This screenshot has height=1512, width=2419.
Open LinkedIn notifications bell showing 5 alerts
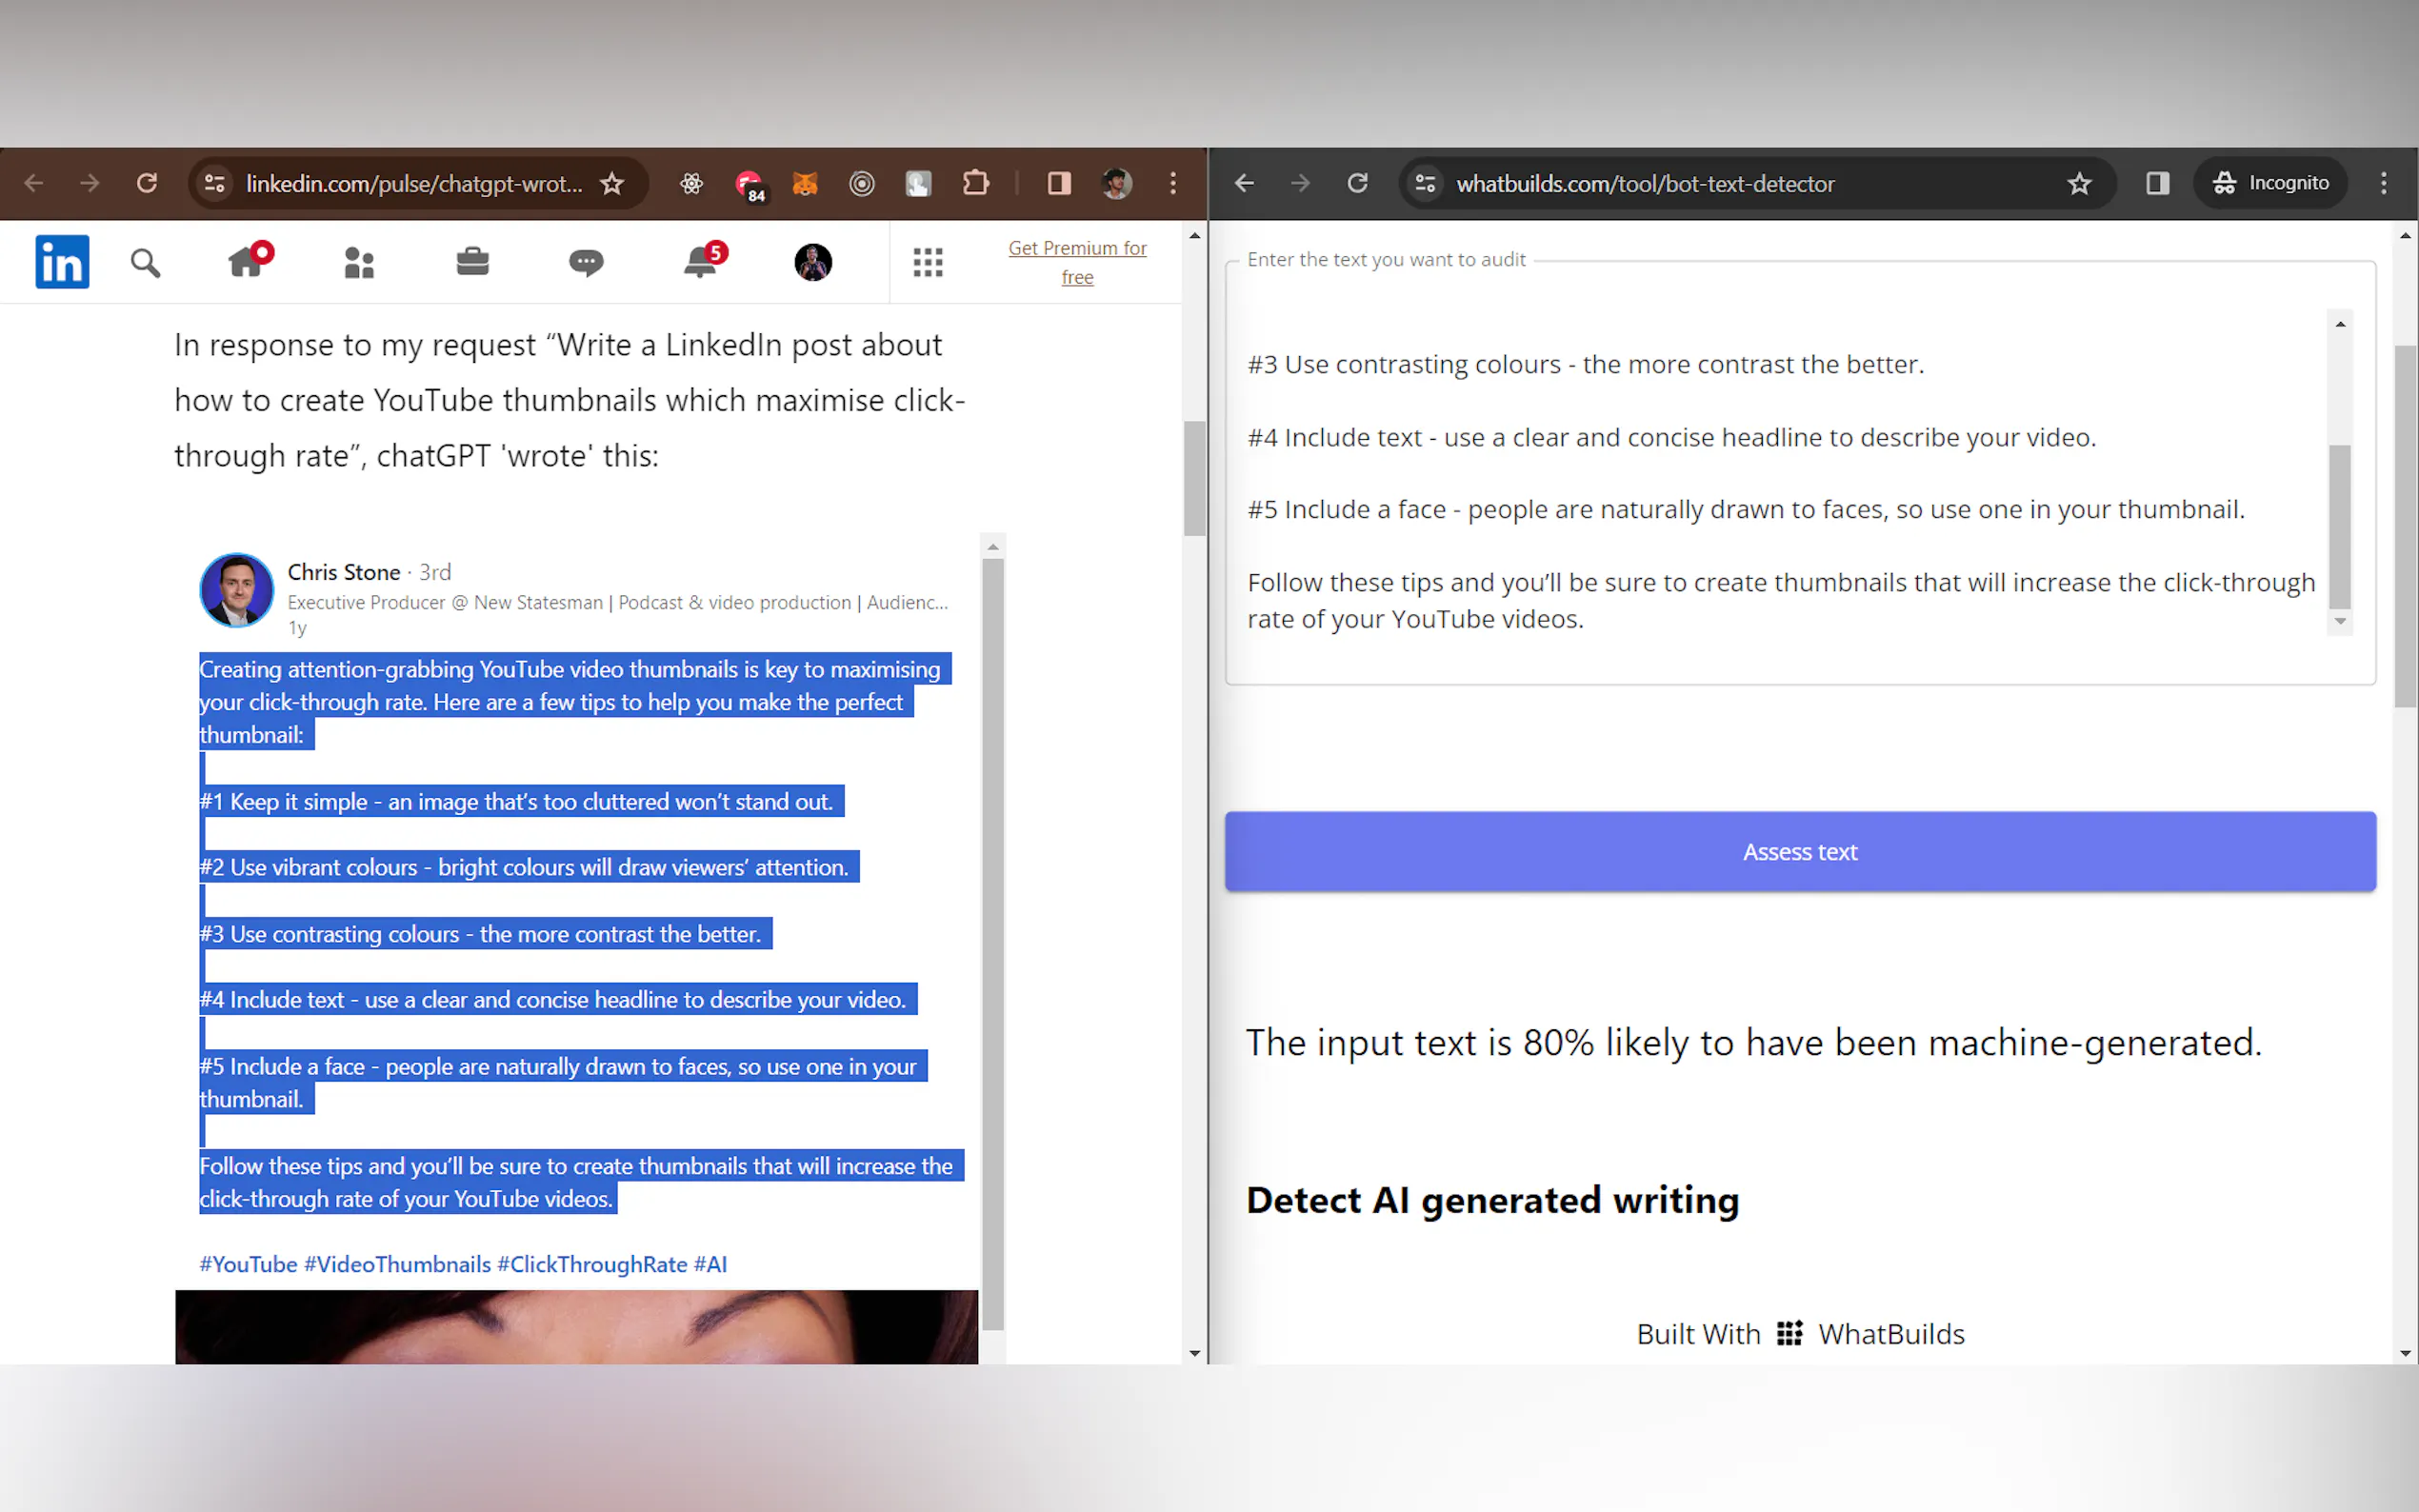tap(702, 262)
